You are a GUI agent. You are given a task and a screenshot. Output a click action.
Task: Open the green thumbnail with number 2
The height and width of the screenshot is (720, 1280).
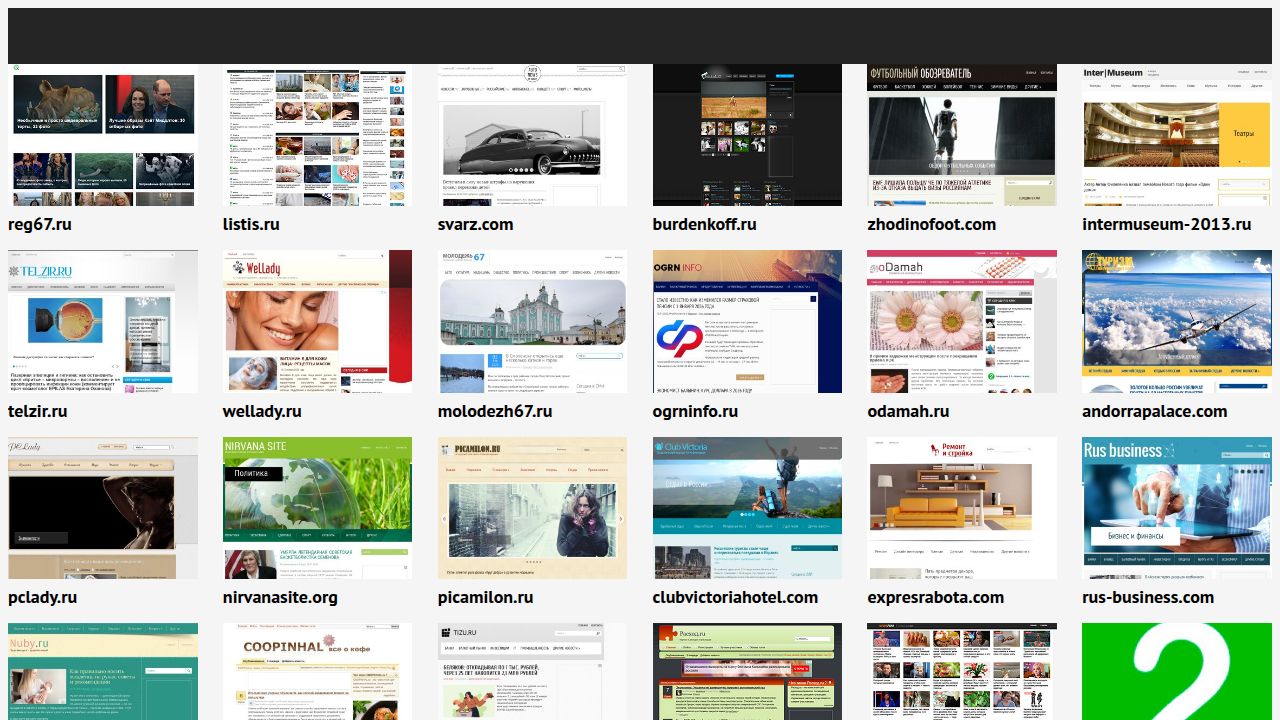(1177, 671)
